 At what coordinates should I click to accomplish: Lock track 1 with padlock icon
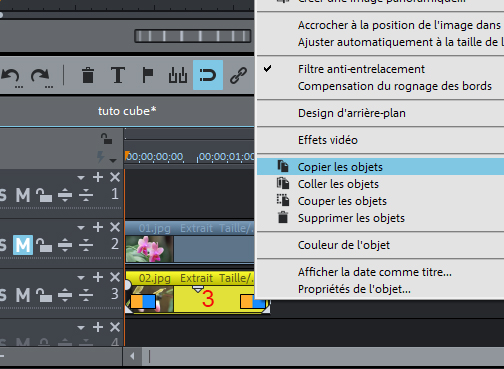(x=44, y=195)
